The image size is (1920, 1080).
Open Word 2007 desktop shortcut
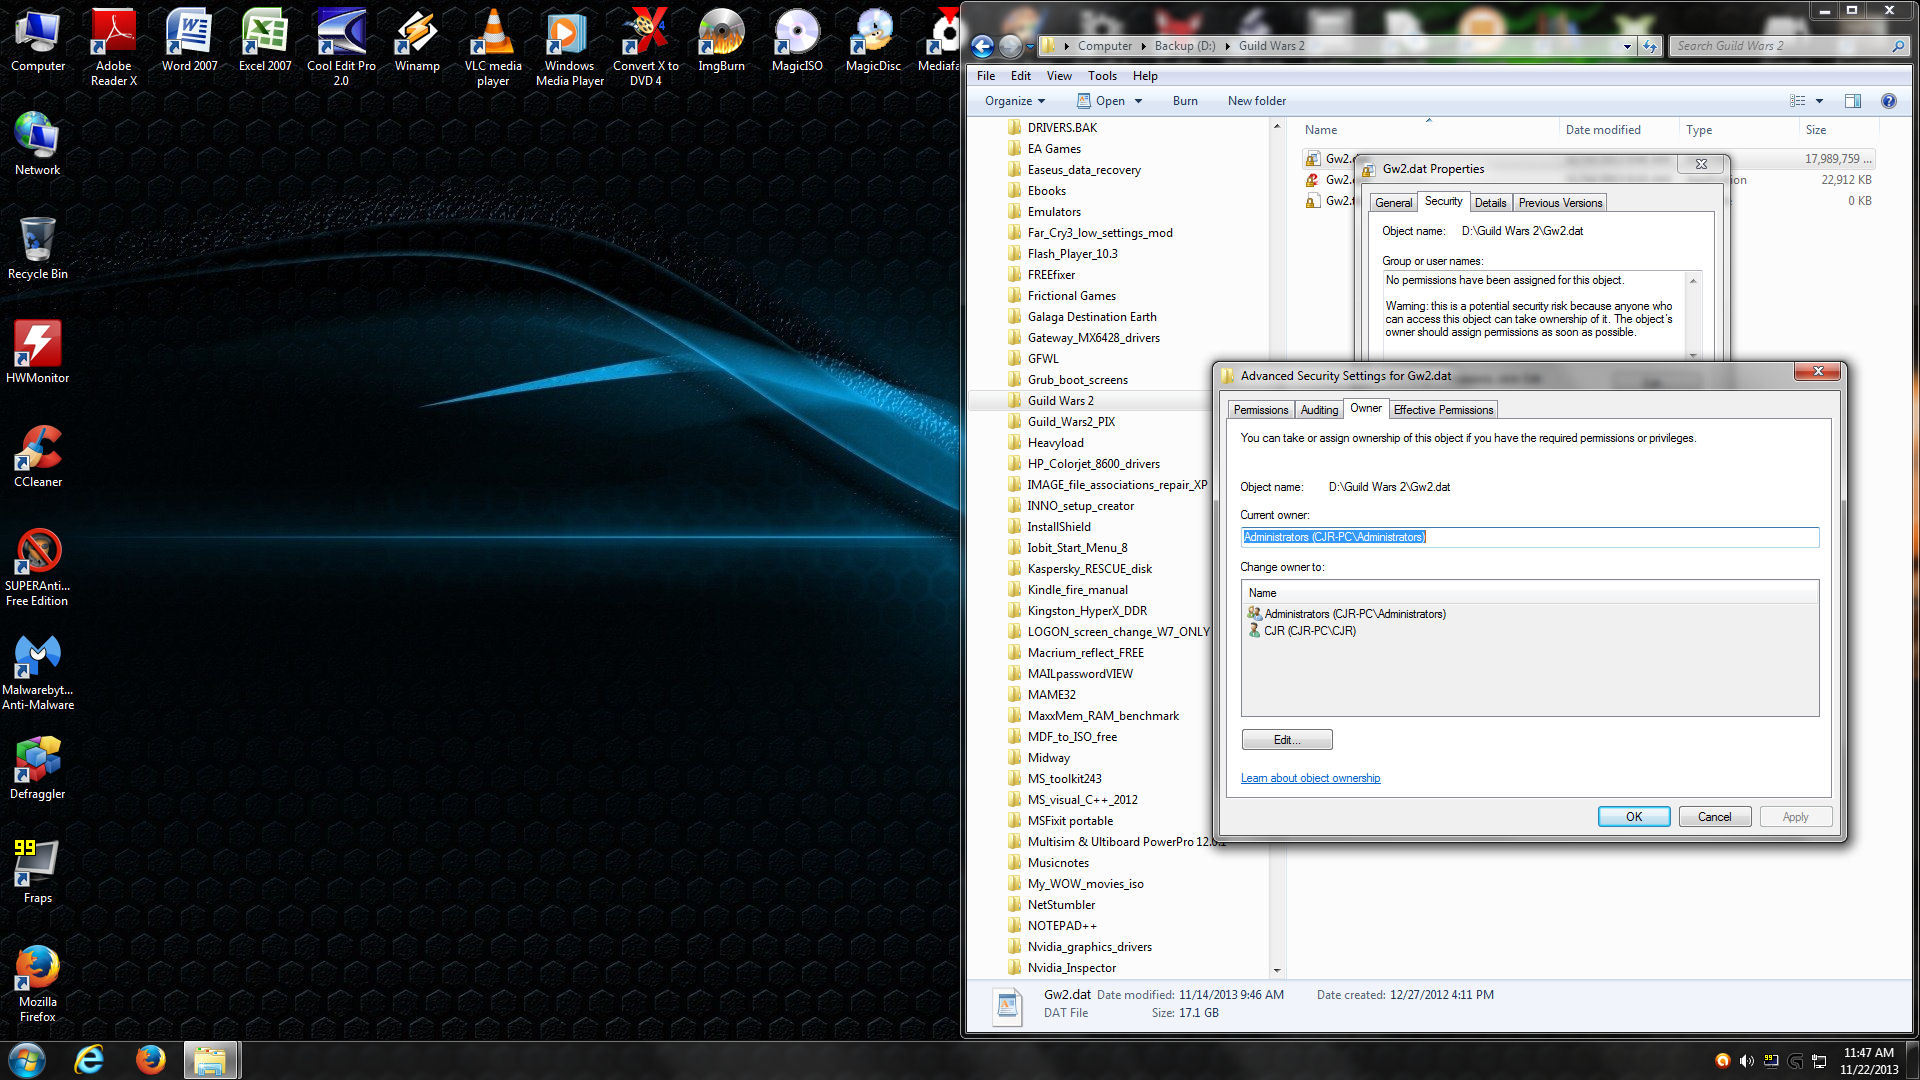pos(189,40)
